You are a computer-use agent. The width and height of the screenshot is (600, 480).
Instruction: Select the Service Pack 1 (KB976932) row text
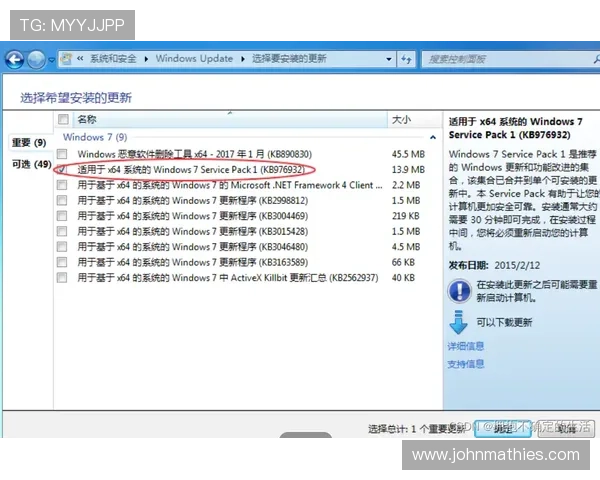[191, 170]
